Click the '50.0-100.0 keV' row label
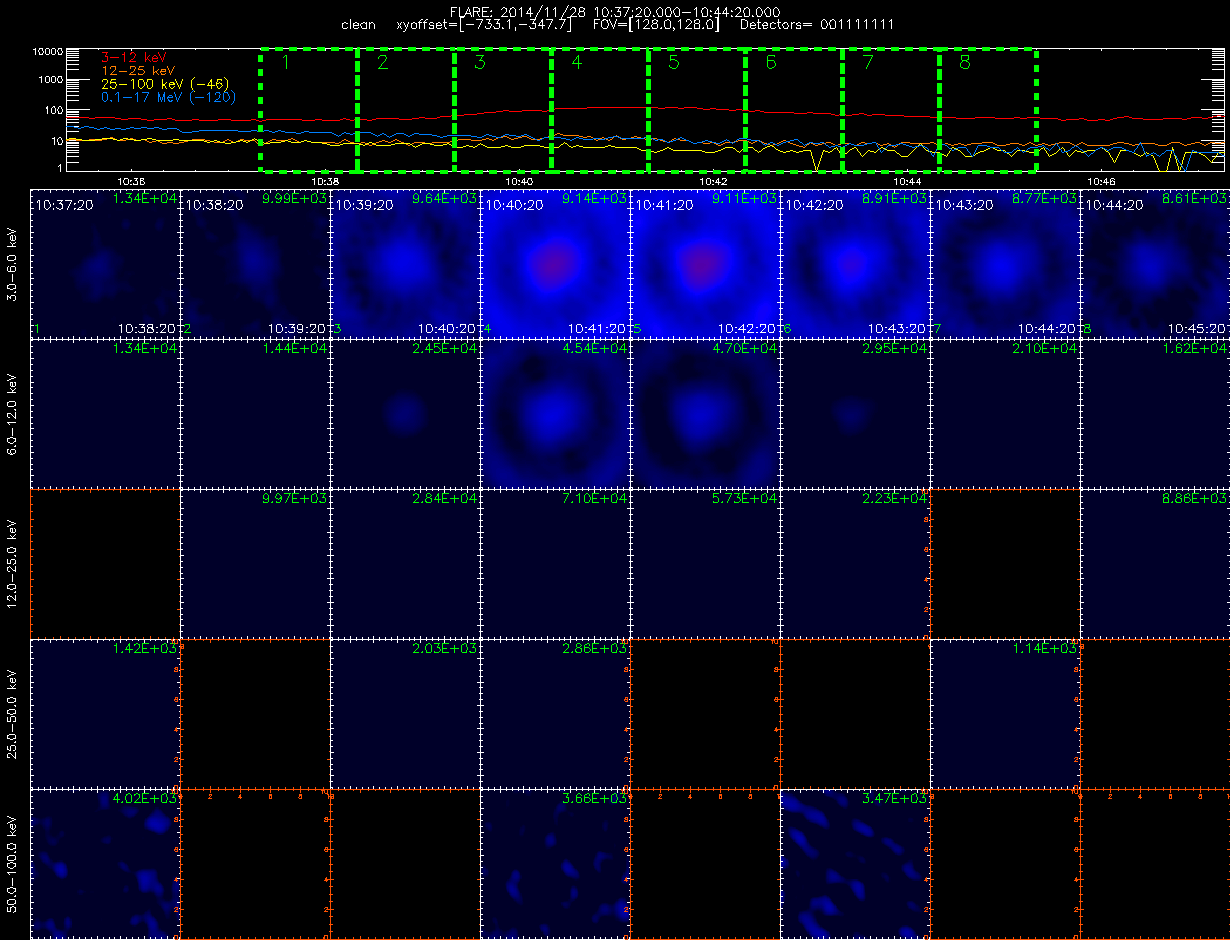The image size is (1230, 940). (12, 863)
